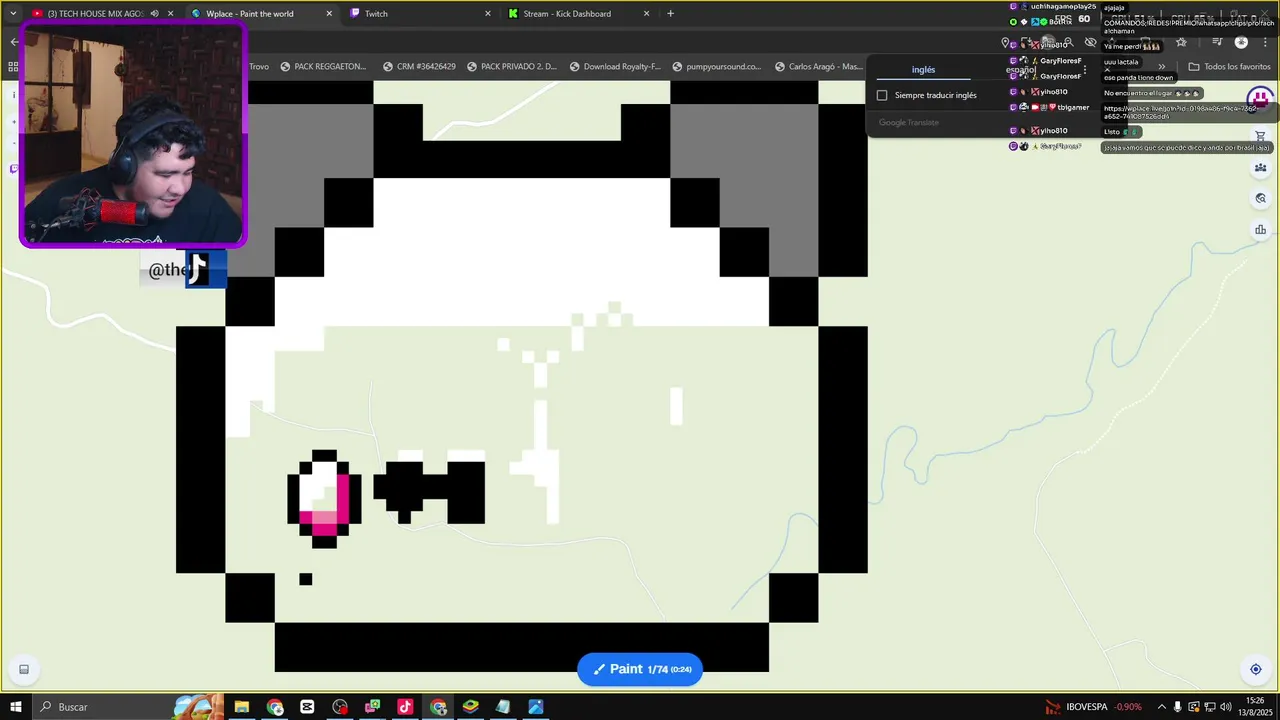Screen dimensions: 1280x720
Task: Open the Wplace map search button
Action: tap(1260, 198)
